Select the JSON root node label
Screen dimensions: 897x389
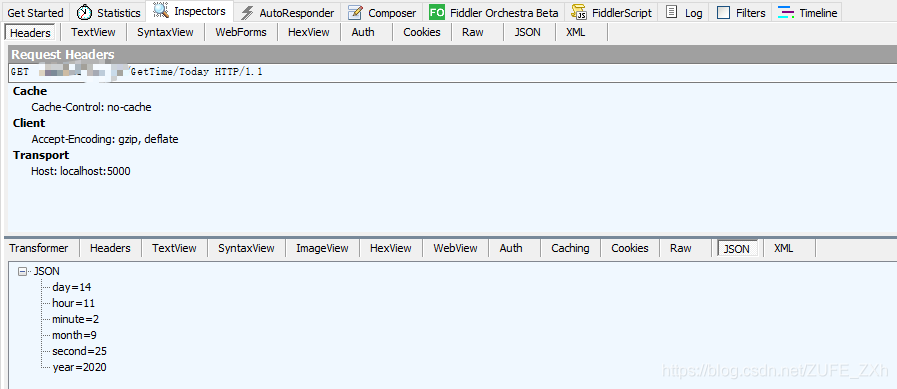47,271
